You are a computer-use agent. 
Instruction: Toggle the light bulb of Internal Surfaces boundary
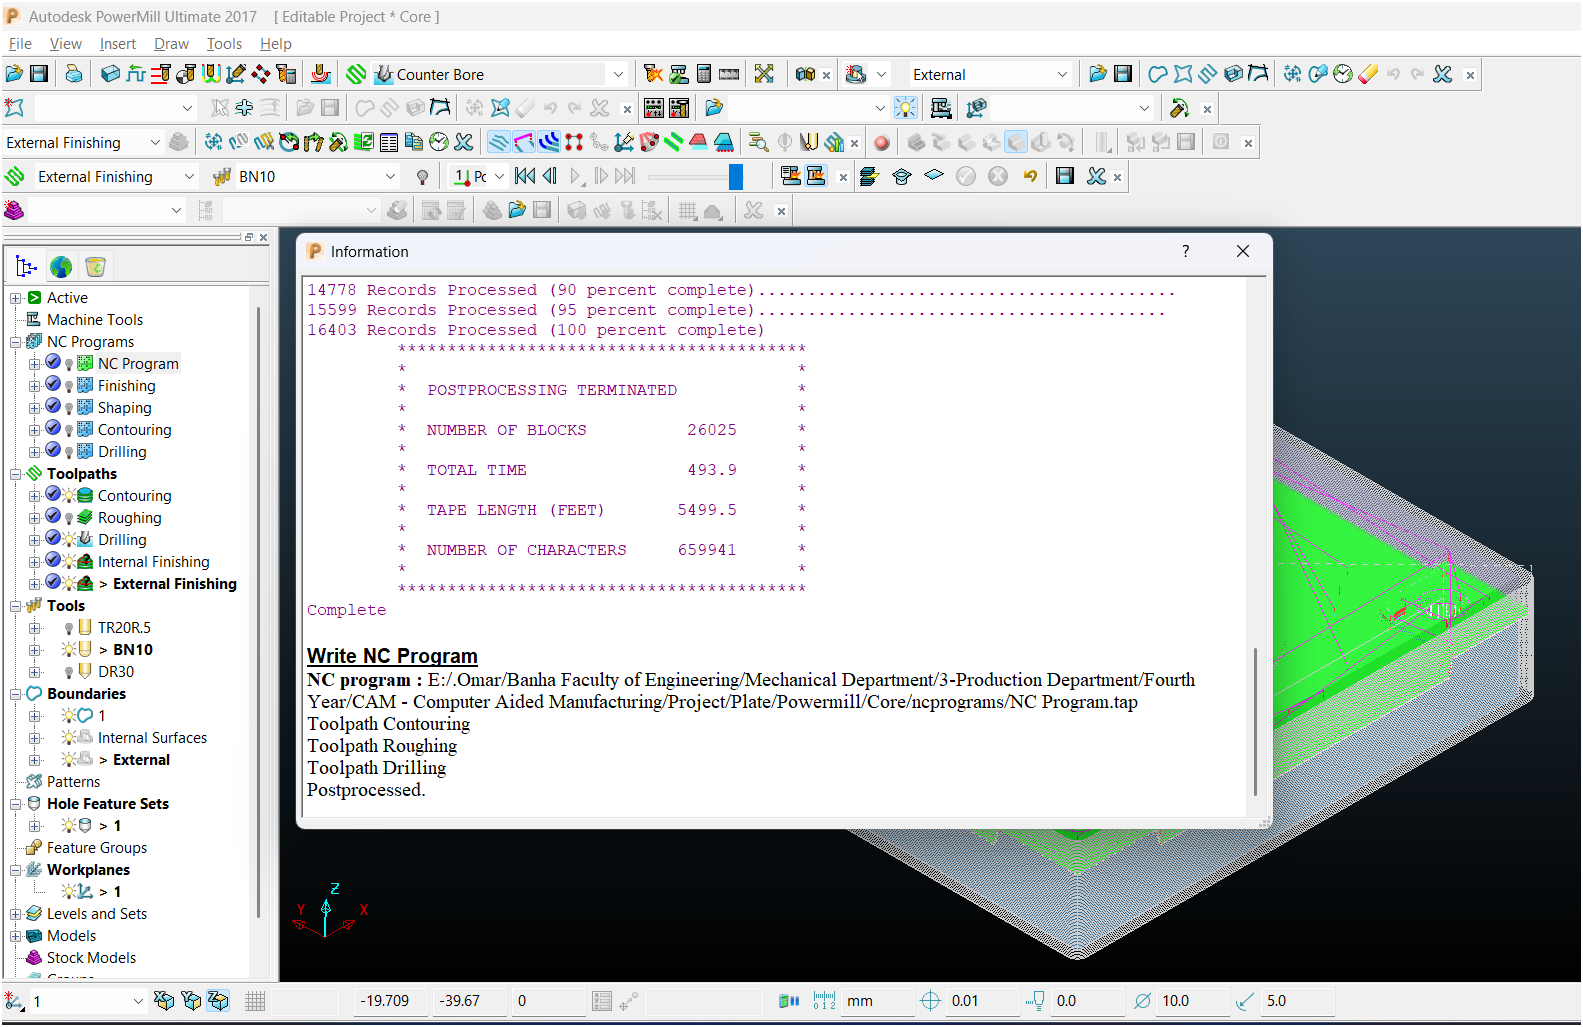pyautogui.click(x=69, y=738)
